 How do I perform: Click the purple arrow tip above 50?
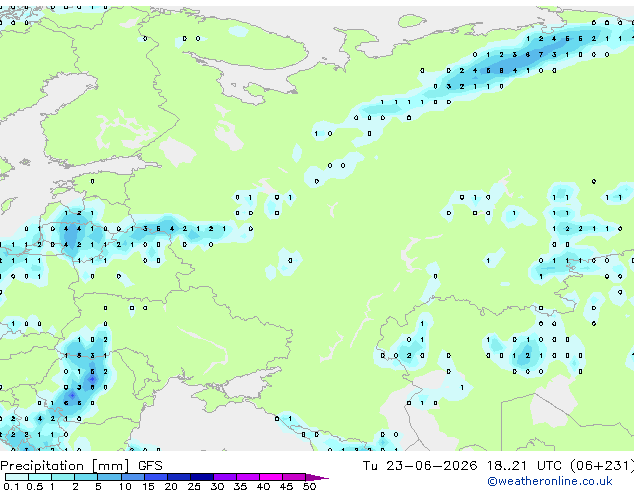click(317, 477)
